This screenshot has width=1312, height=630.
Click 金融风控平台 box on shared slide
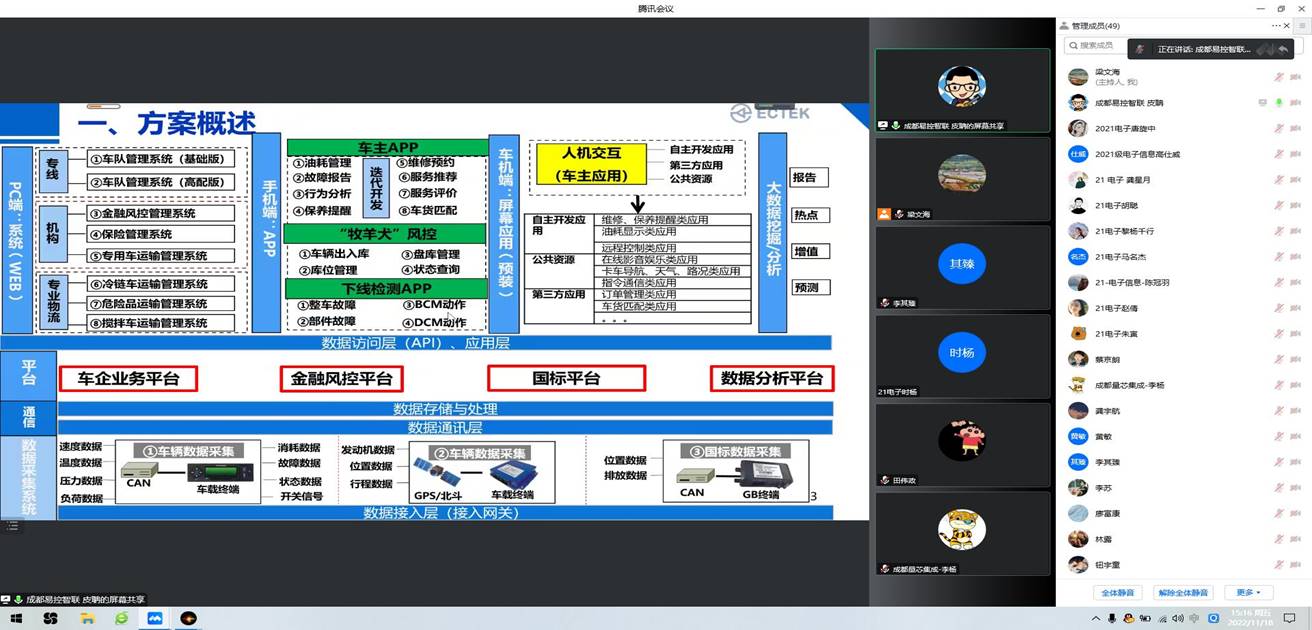343,379
